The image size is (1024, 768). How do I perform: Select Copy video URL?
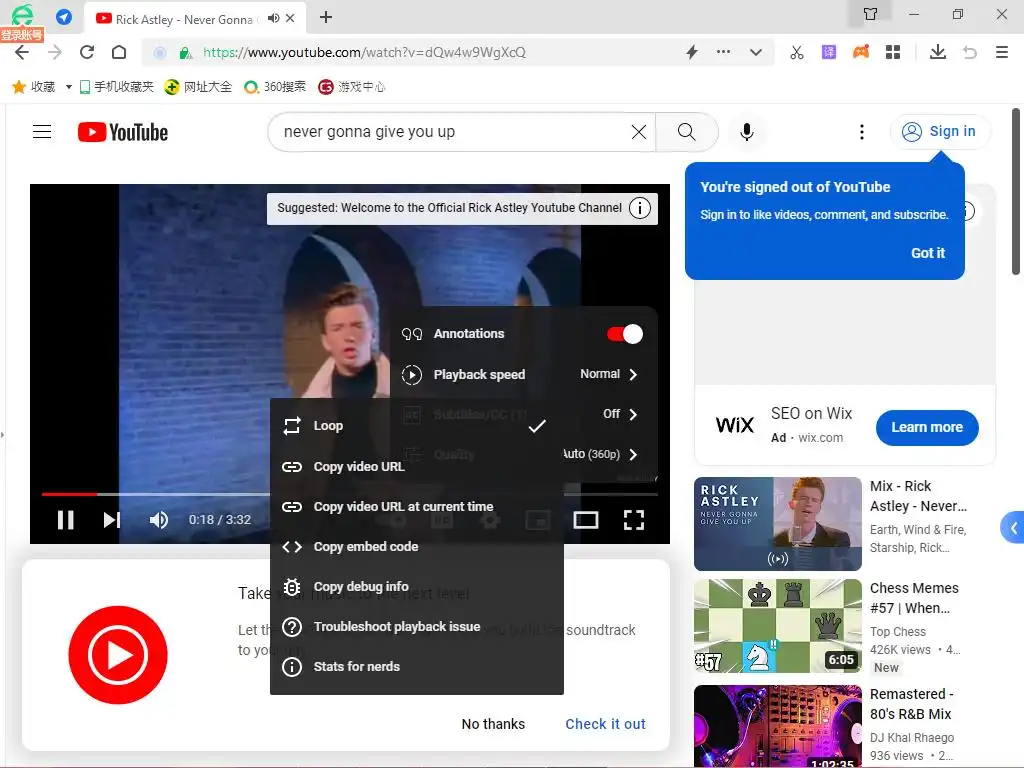tap(417, 466)
